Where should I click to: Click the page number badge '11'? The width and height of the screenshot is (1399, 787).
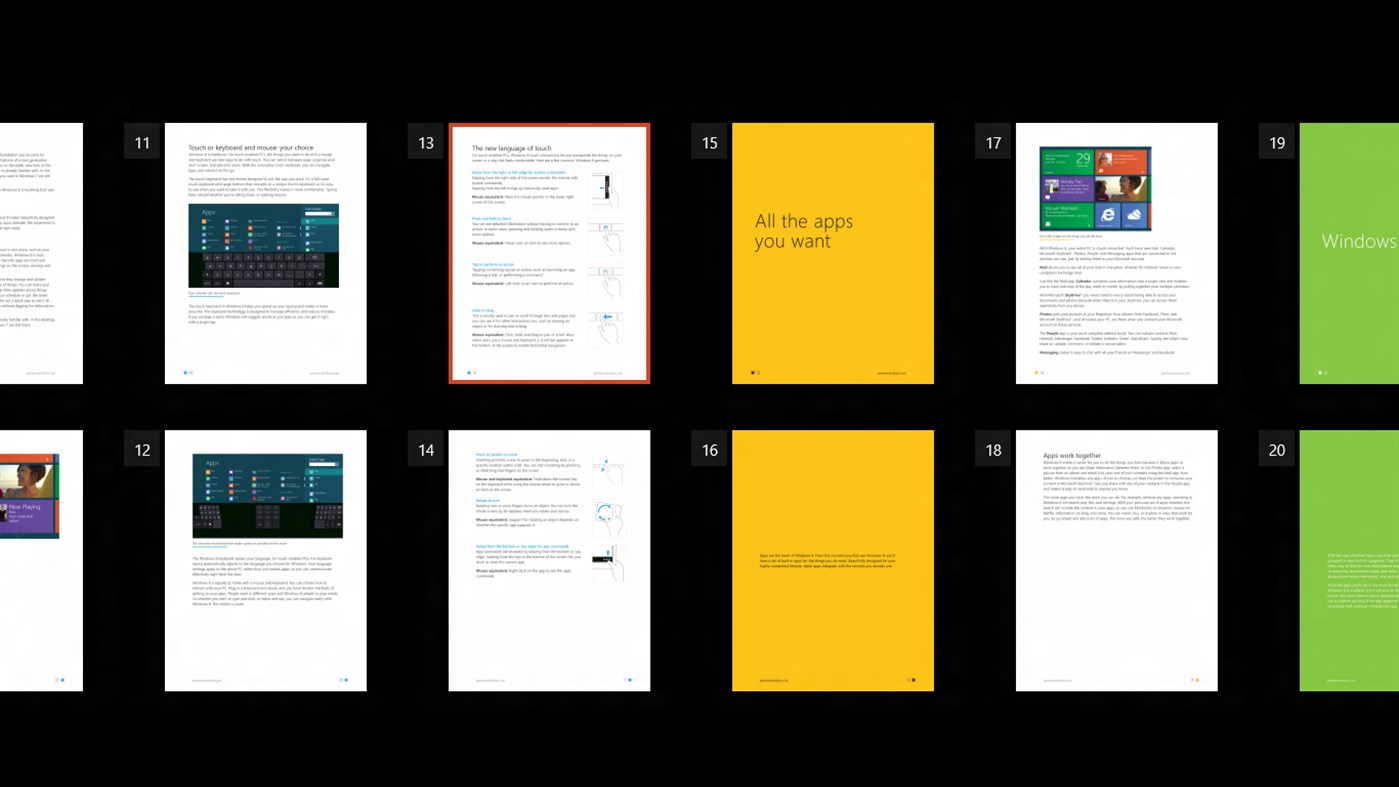tap(140, 142)
